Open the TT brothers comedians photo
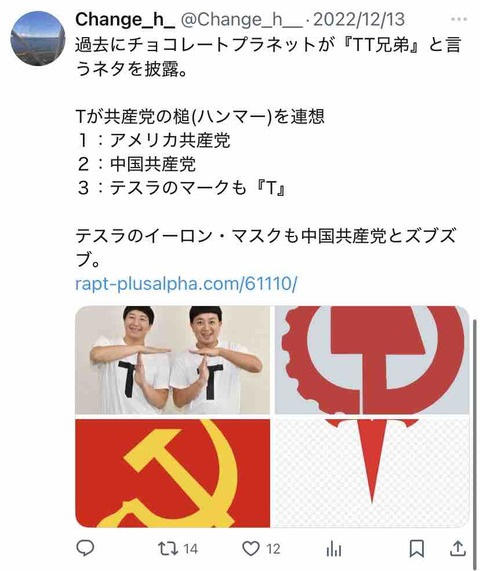This screenshot has height=571, width=480. (173, 360)
